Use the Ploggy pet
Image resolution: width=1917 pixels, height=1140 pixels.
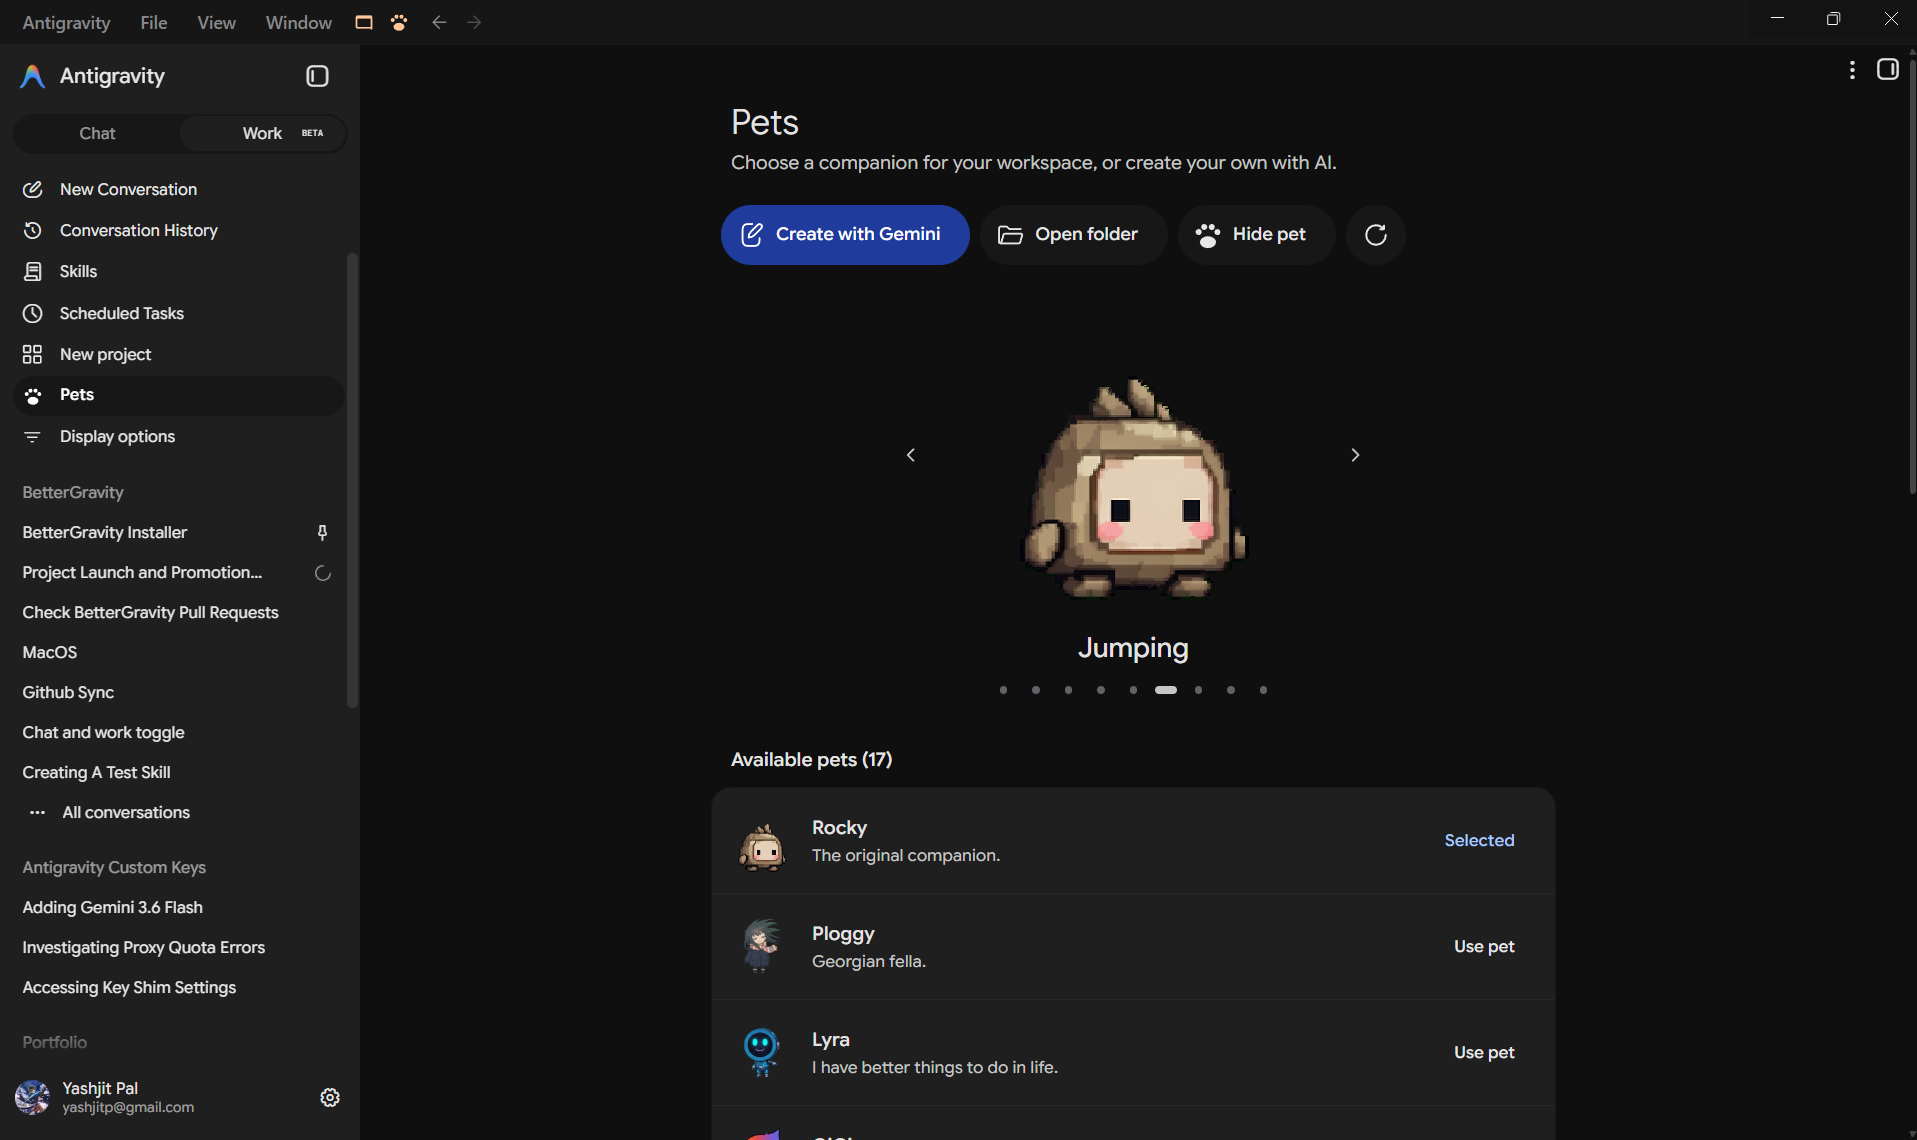tap(1484, 946)
